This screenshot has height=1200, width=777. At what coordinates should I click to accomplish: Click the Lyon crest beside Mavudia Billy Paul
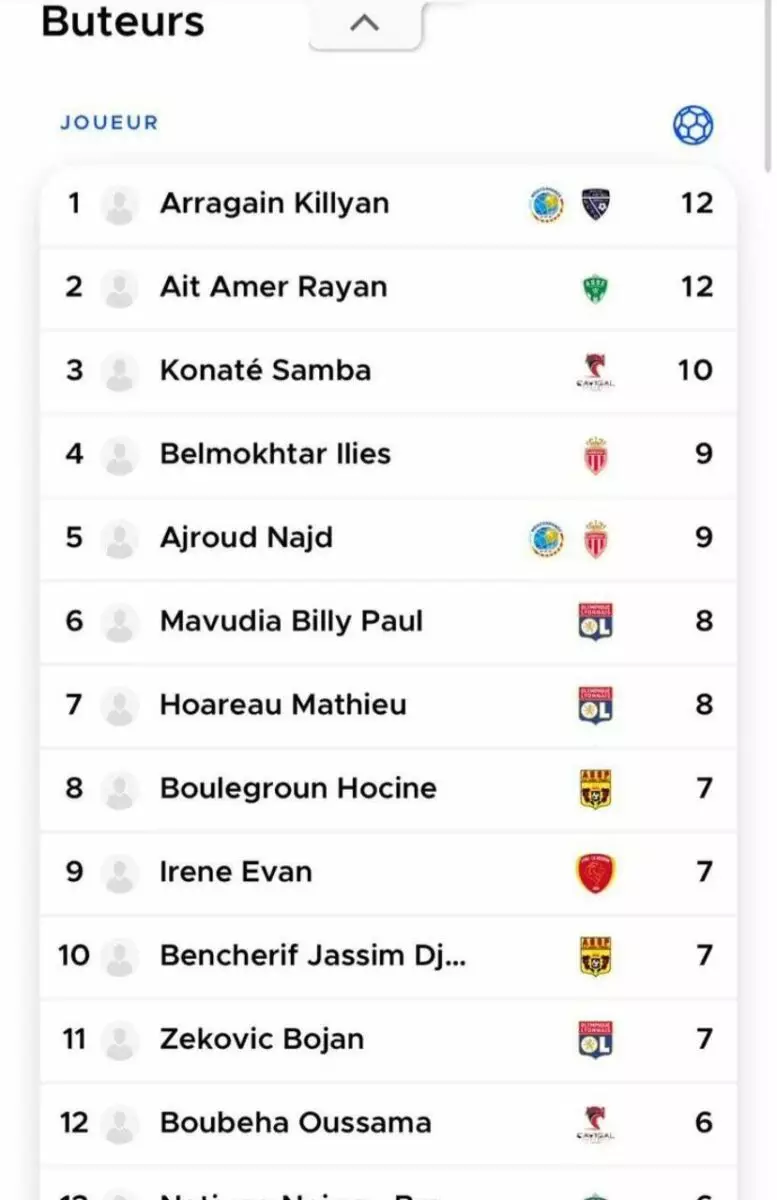595,622
